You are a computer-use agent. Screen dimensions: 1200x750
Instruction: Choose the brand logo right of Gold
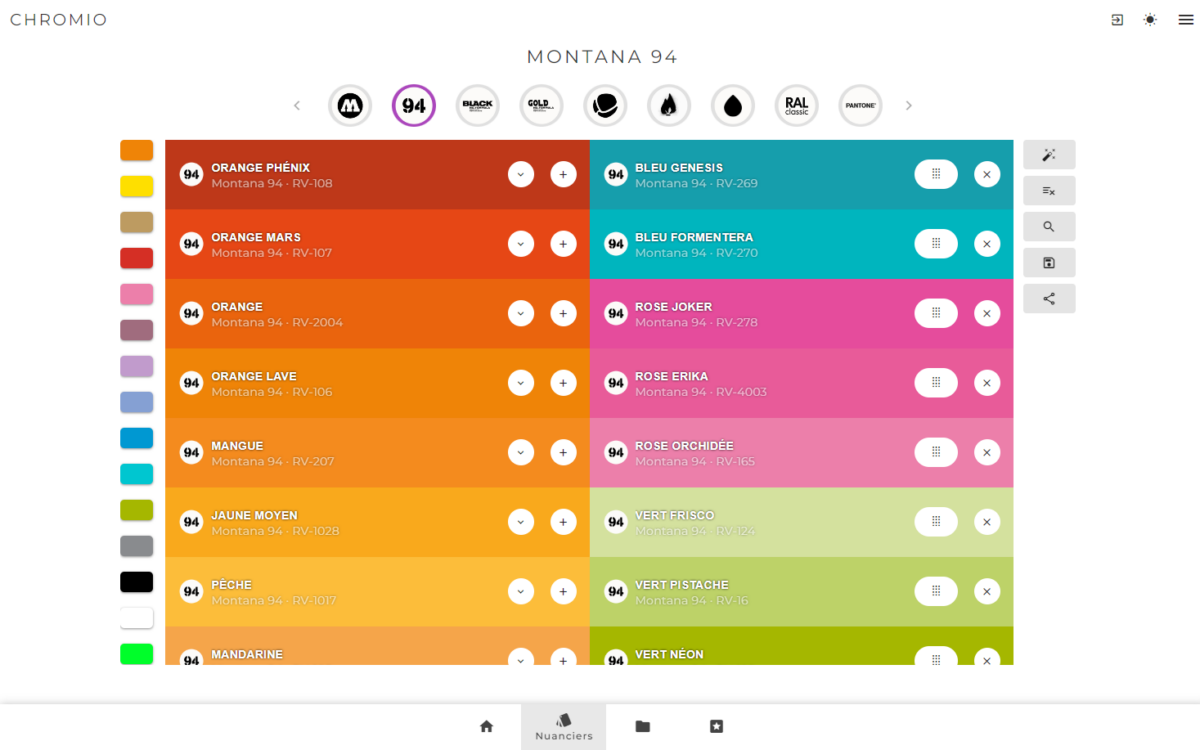[x=605, y=105]
